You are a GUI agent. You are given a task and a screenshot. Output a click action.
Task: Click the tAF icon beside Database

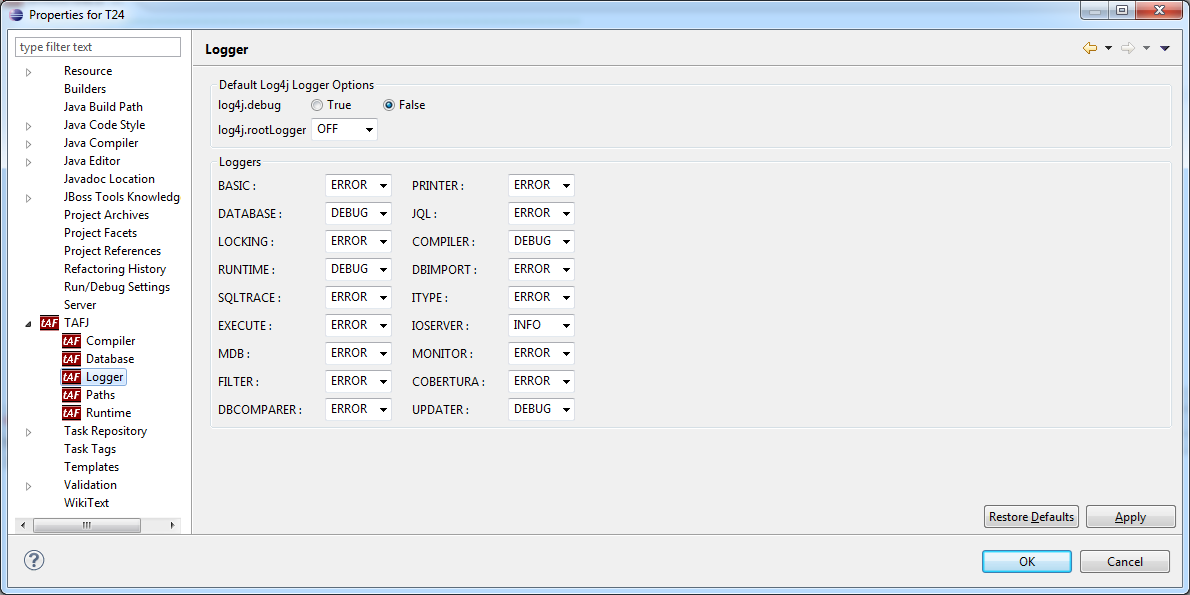click(71, 359)
